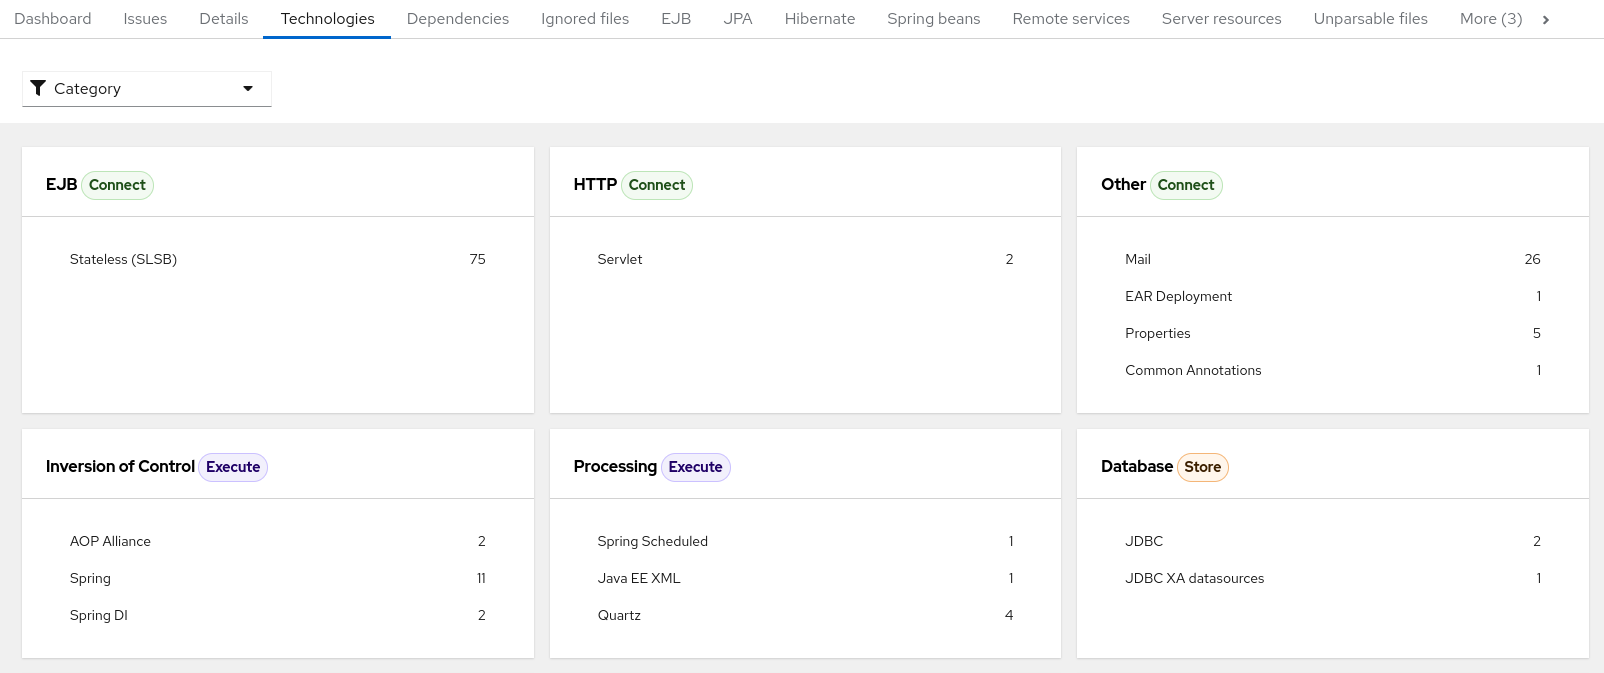Expand the More (3) tabs menu
1604x673 pixels.
point(1490,19)
